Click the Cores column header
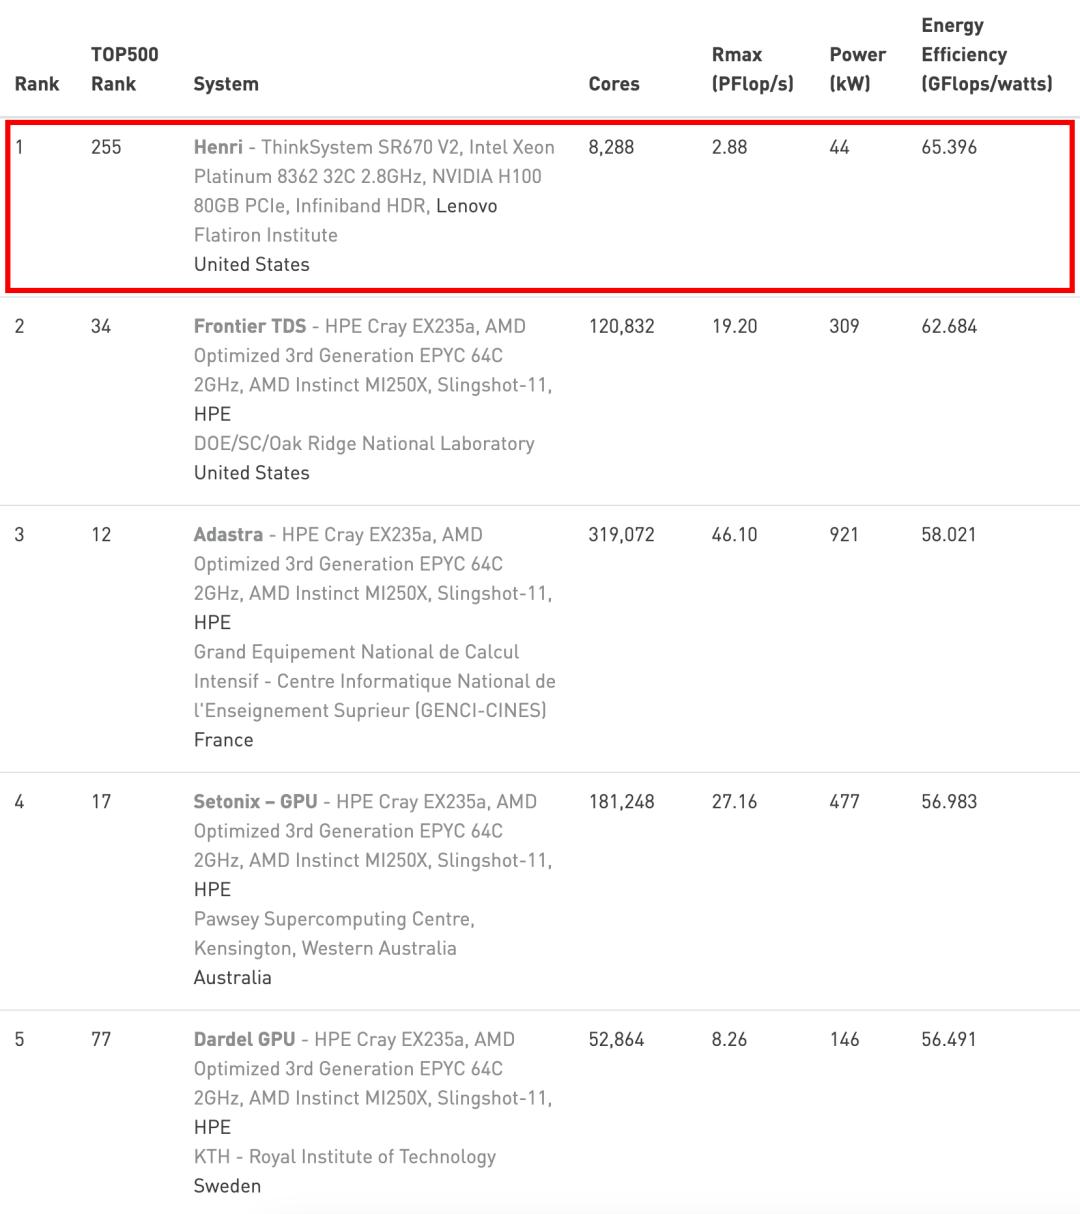The image size is (1080, 1214). point(614,84)
